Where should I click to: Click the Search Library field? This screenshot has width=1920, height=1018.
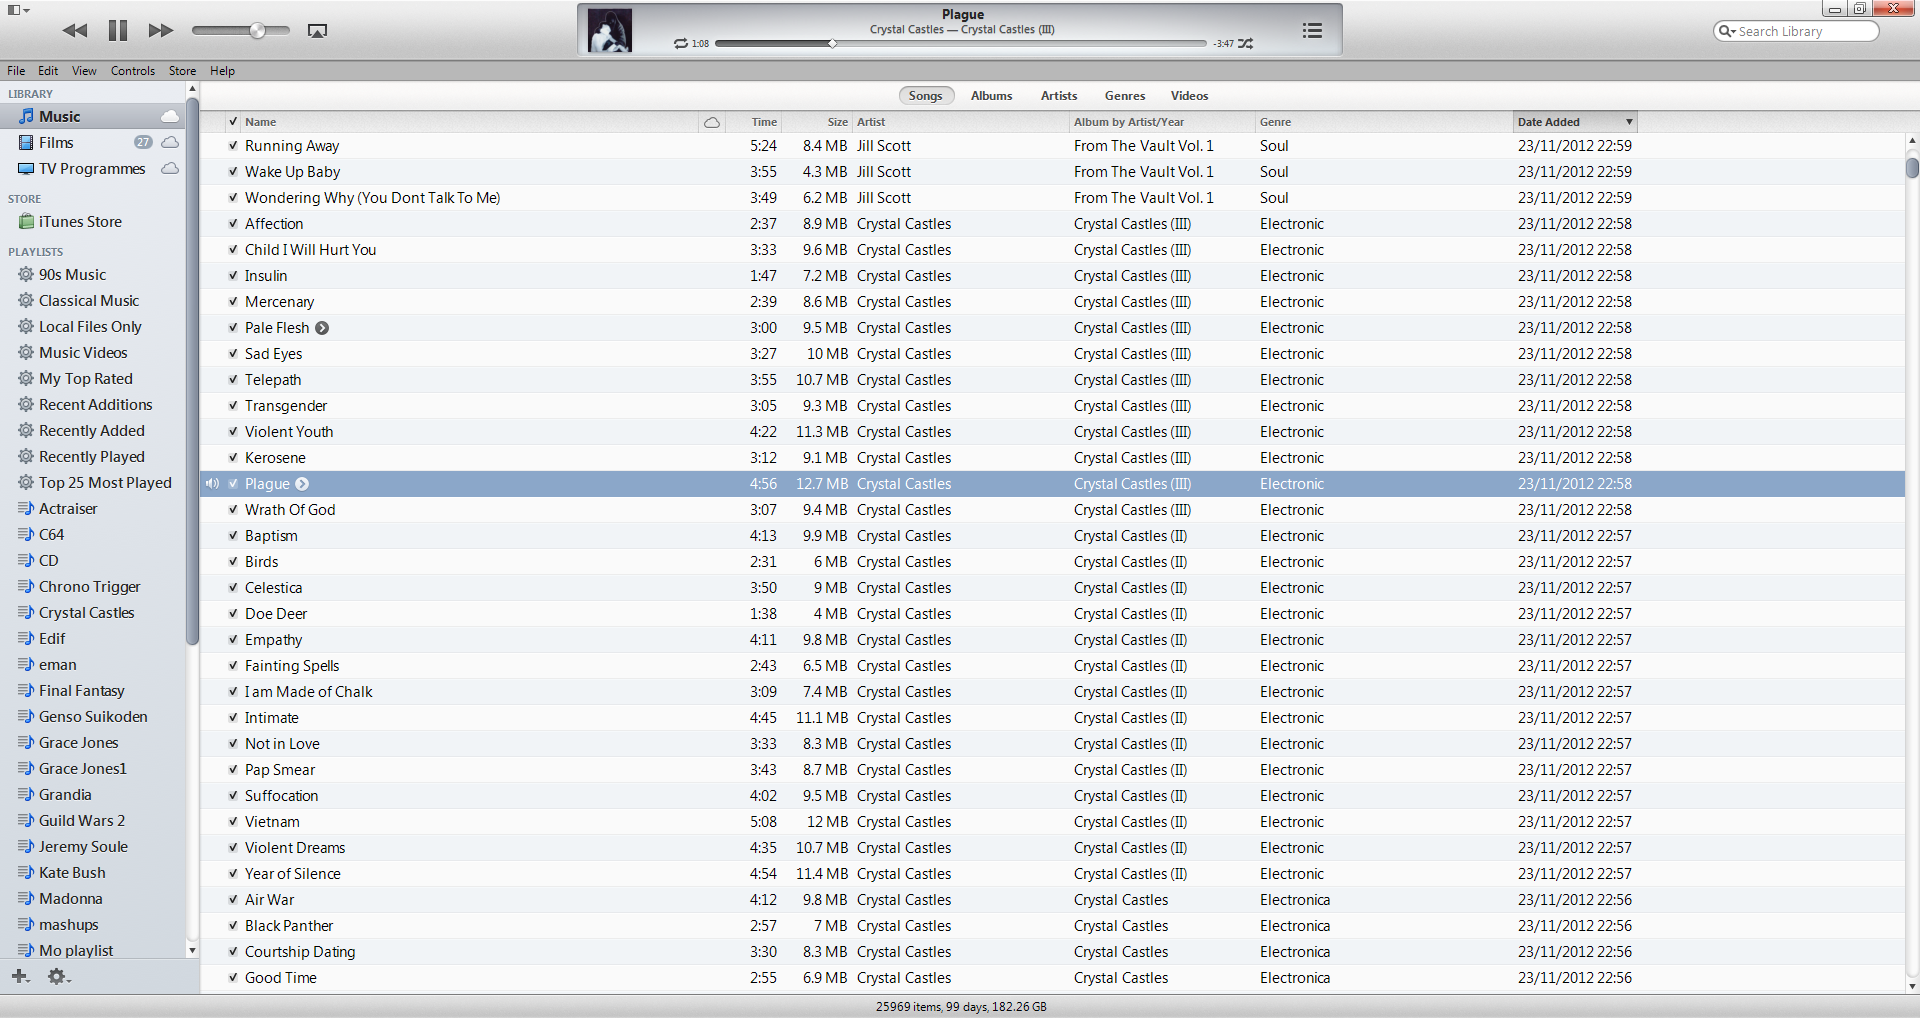pyautogui.click(x=1796, y=31)
